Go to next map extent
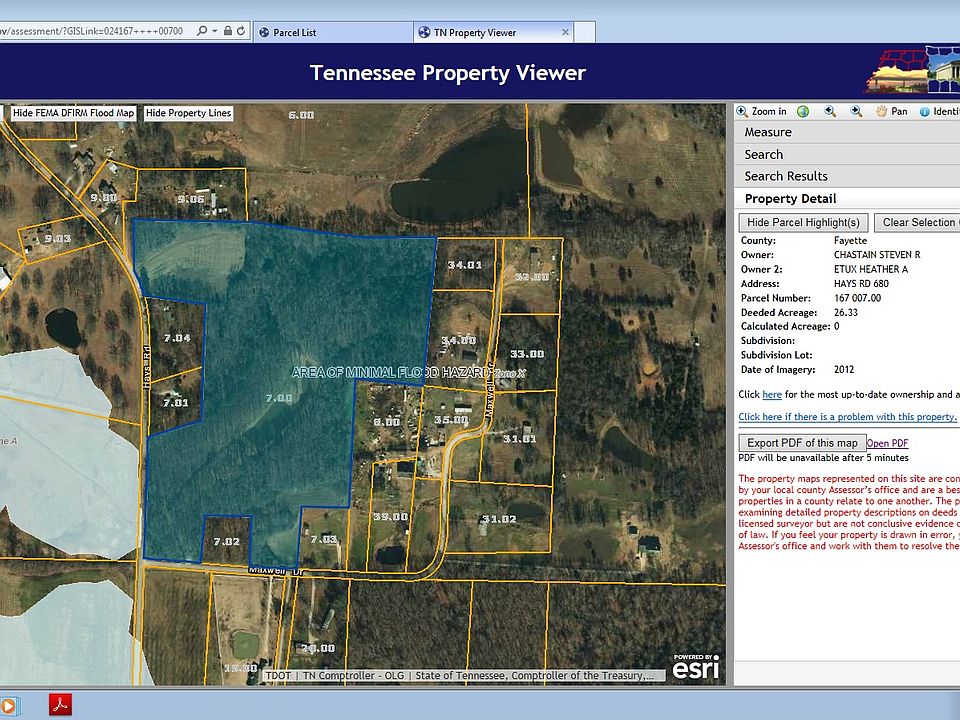Viewport: 960px width, 720px height. coord(857,112)
